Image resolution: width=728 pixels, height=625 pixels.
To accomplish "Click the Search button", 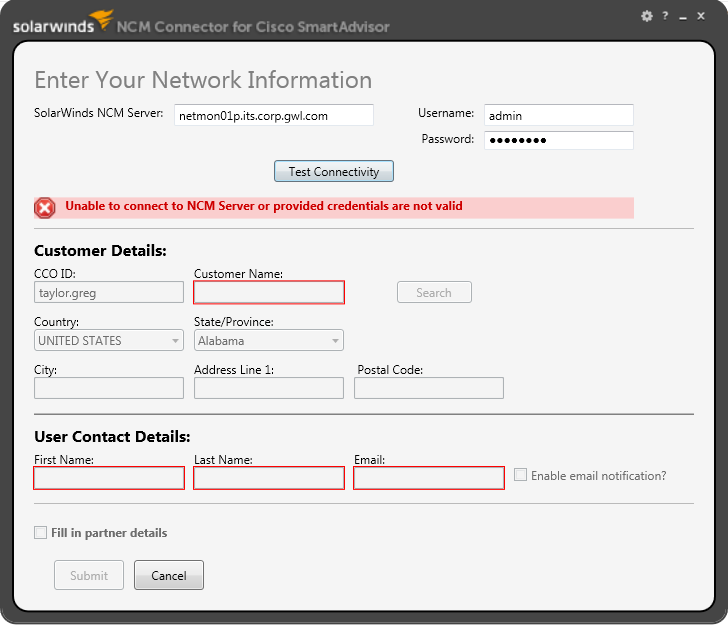I will coord(434,293).
